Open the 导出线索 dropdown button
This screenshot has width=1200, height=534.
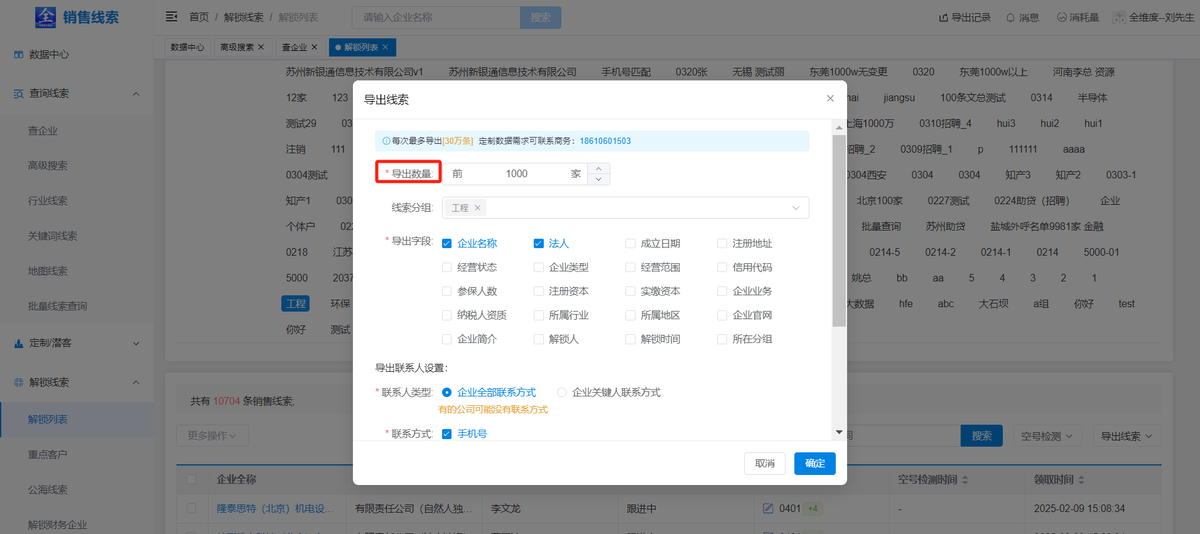[1127, 436]
